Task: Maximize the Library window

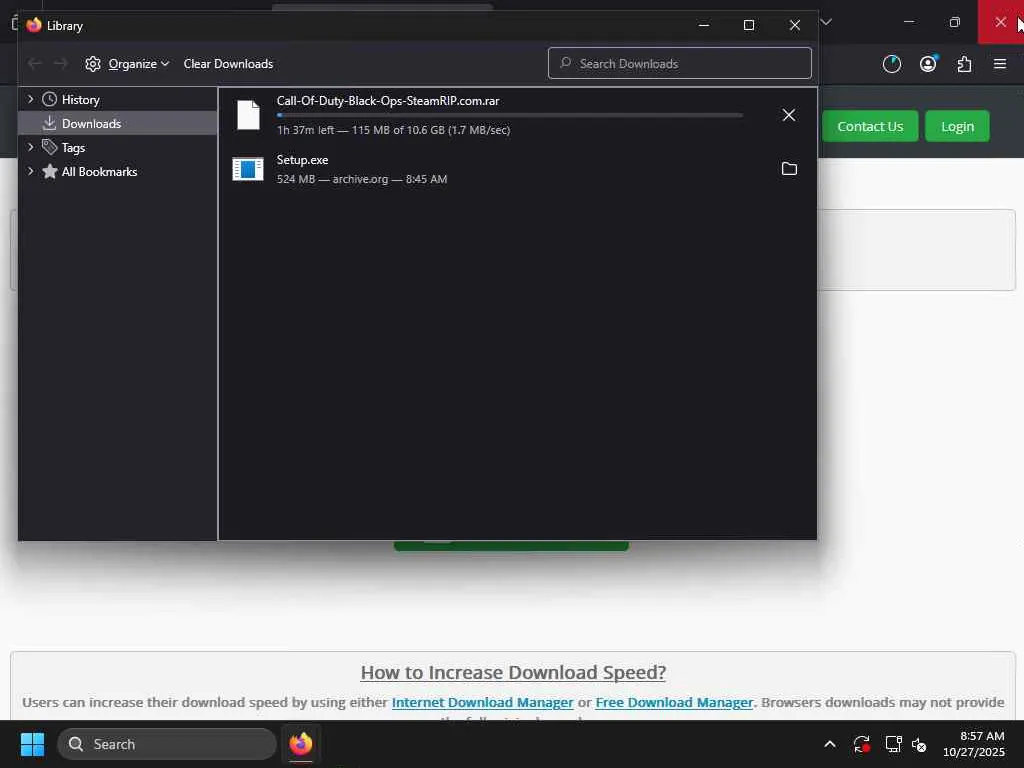Action: click(x=749, y=25)
